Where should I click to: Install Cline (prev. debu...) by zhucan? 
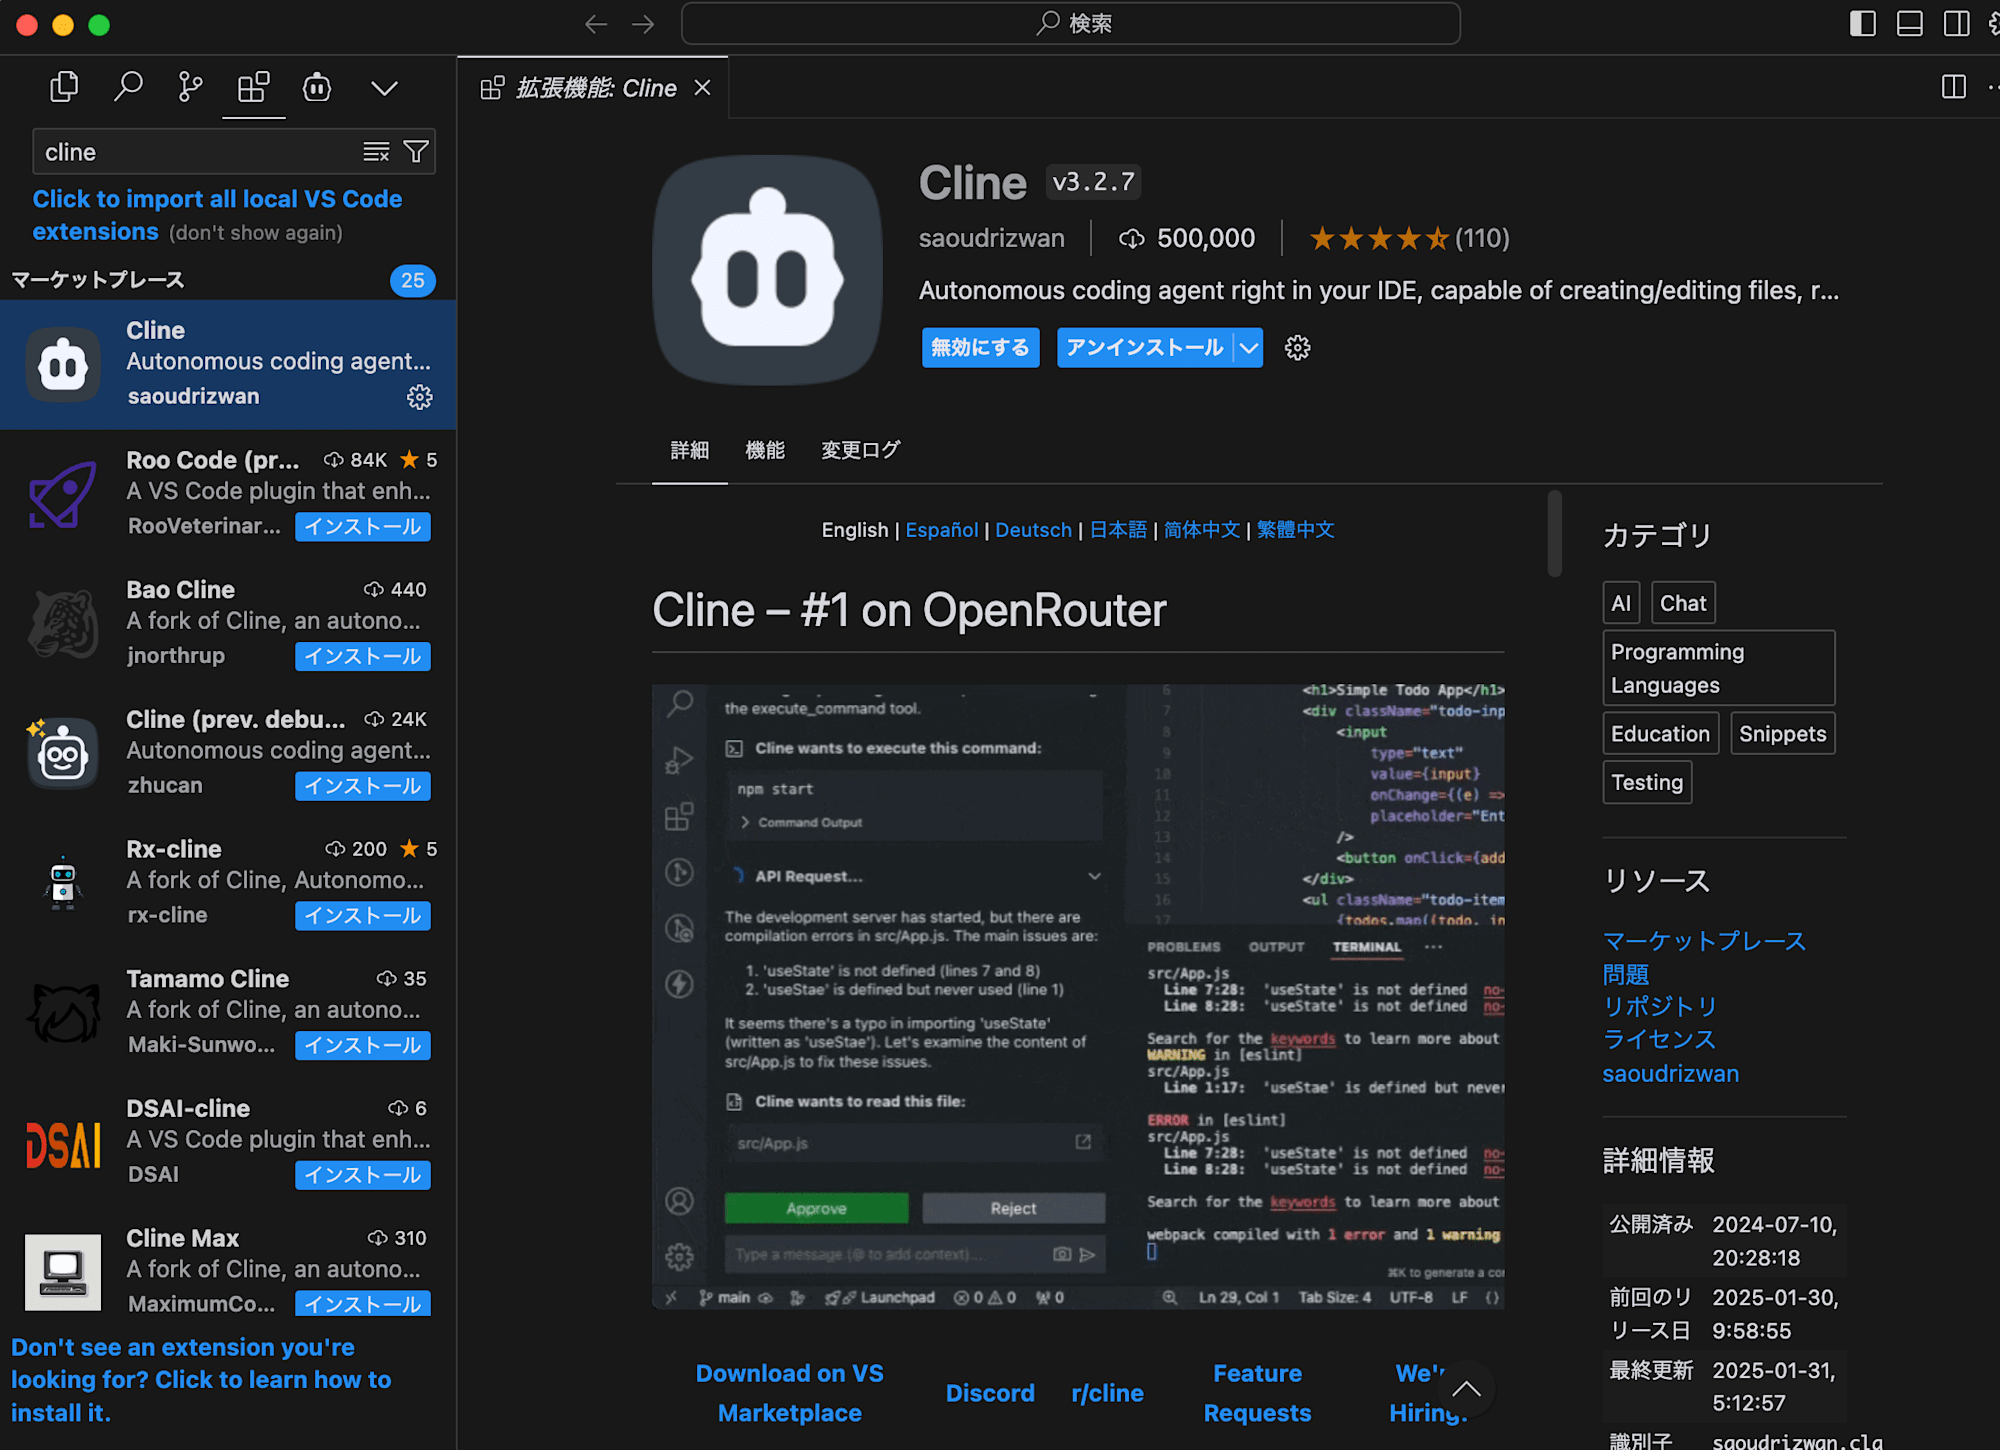tap(363, 786)
